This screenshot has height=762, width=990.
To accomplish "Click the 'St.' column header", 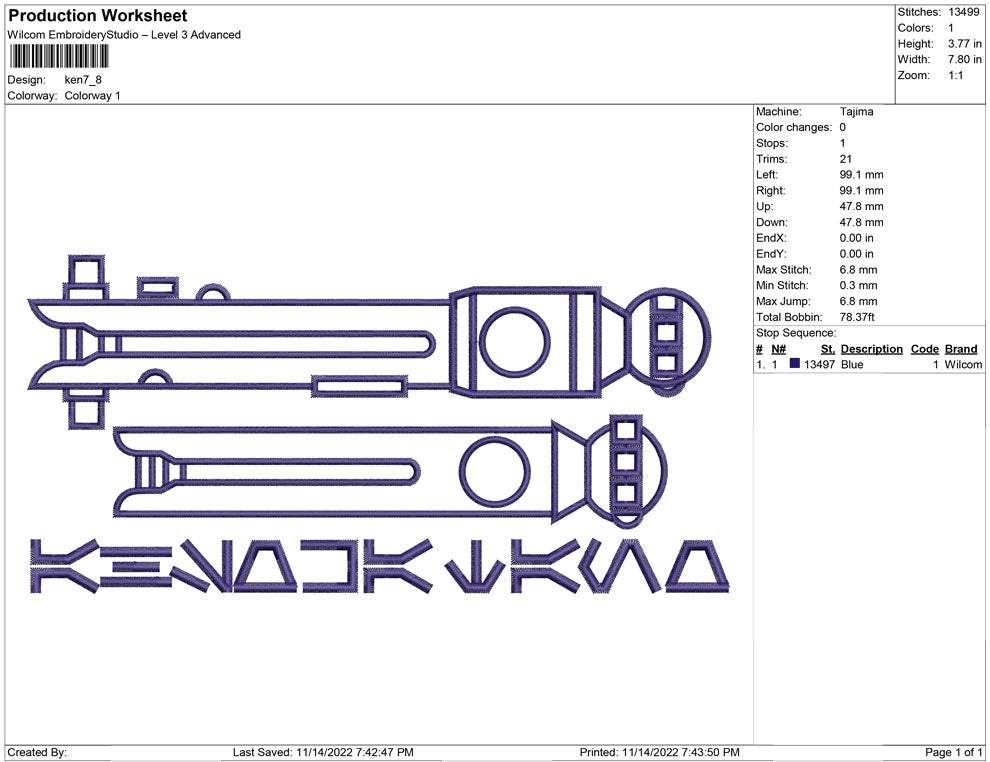I will 828,349.
